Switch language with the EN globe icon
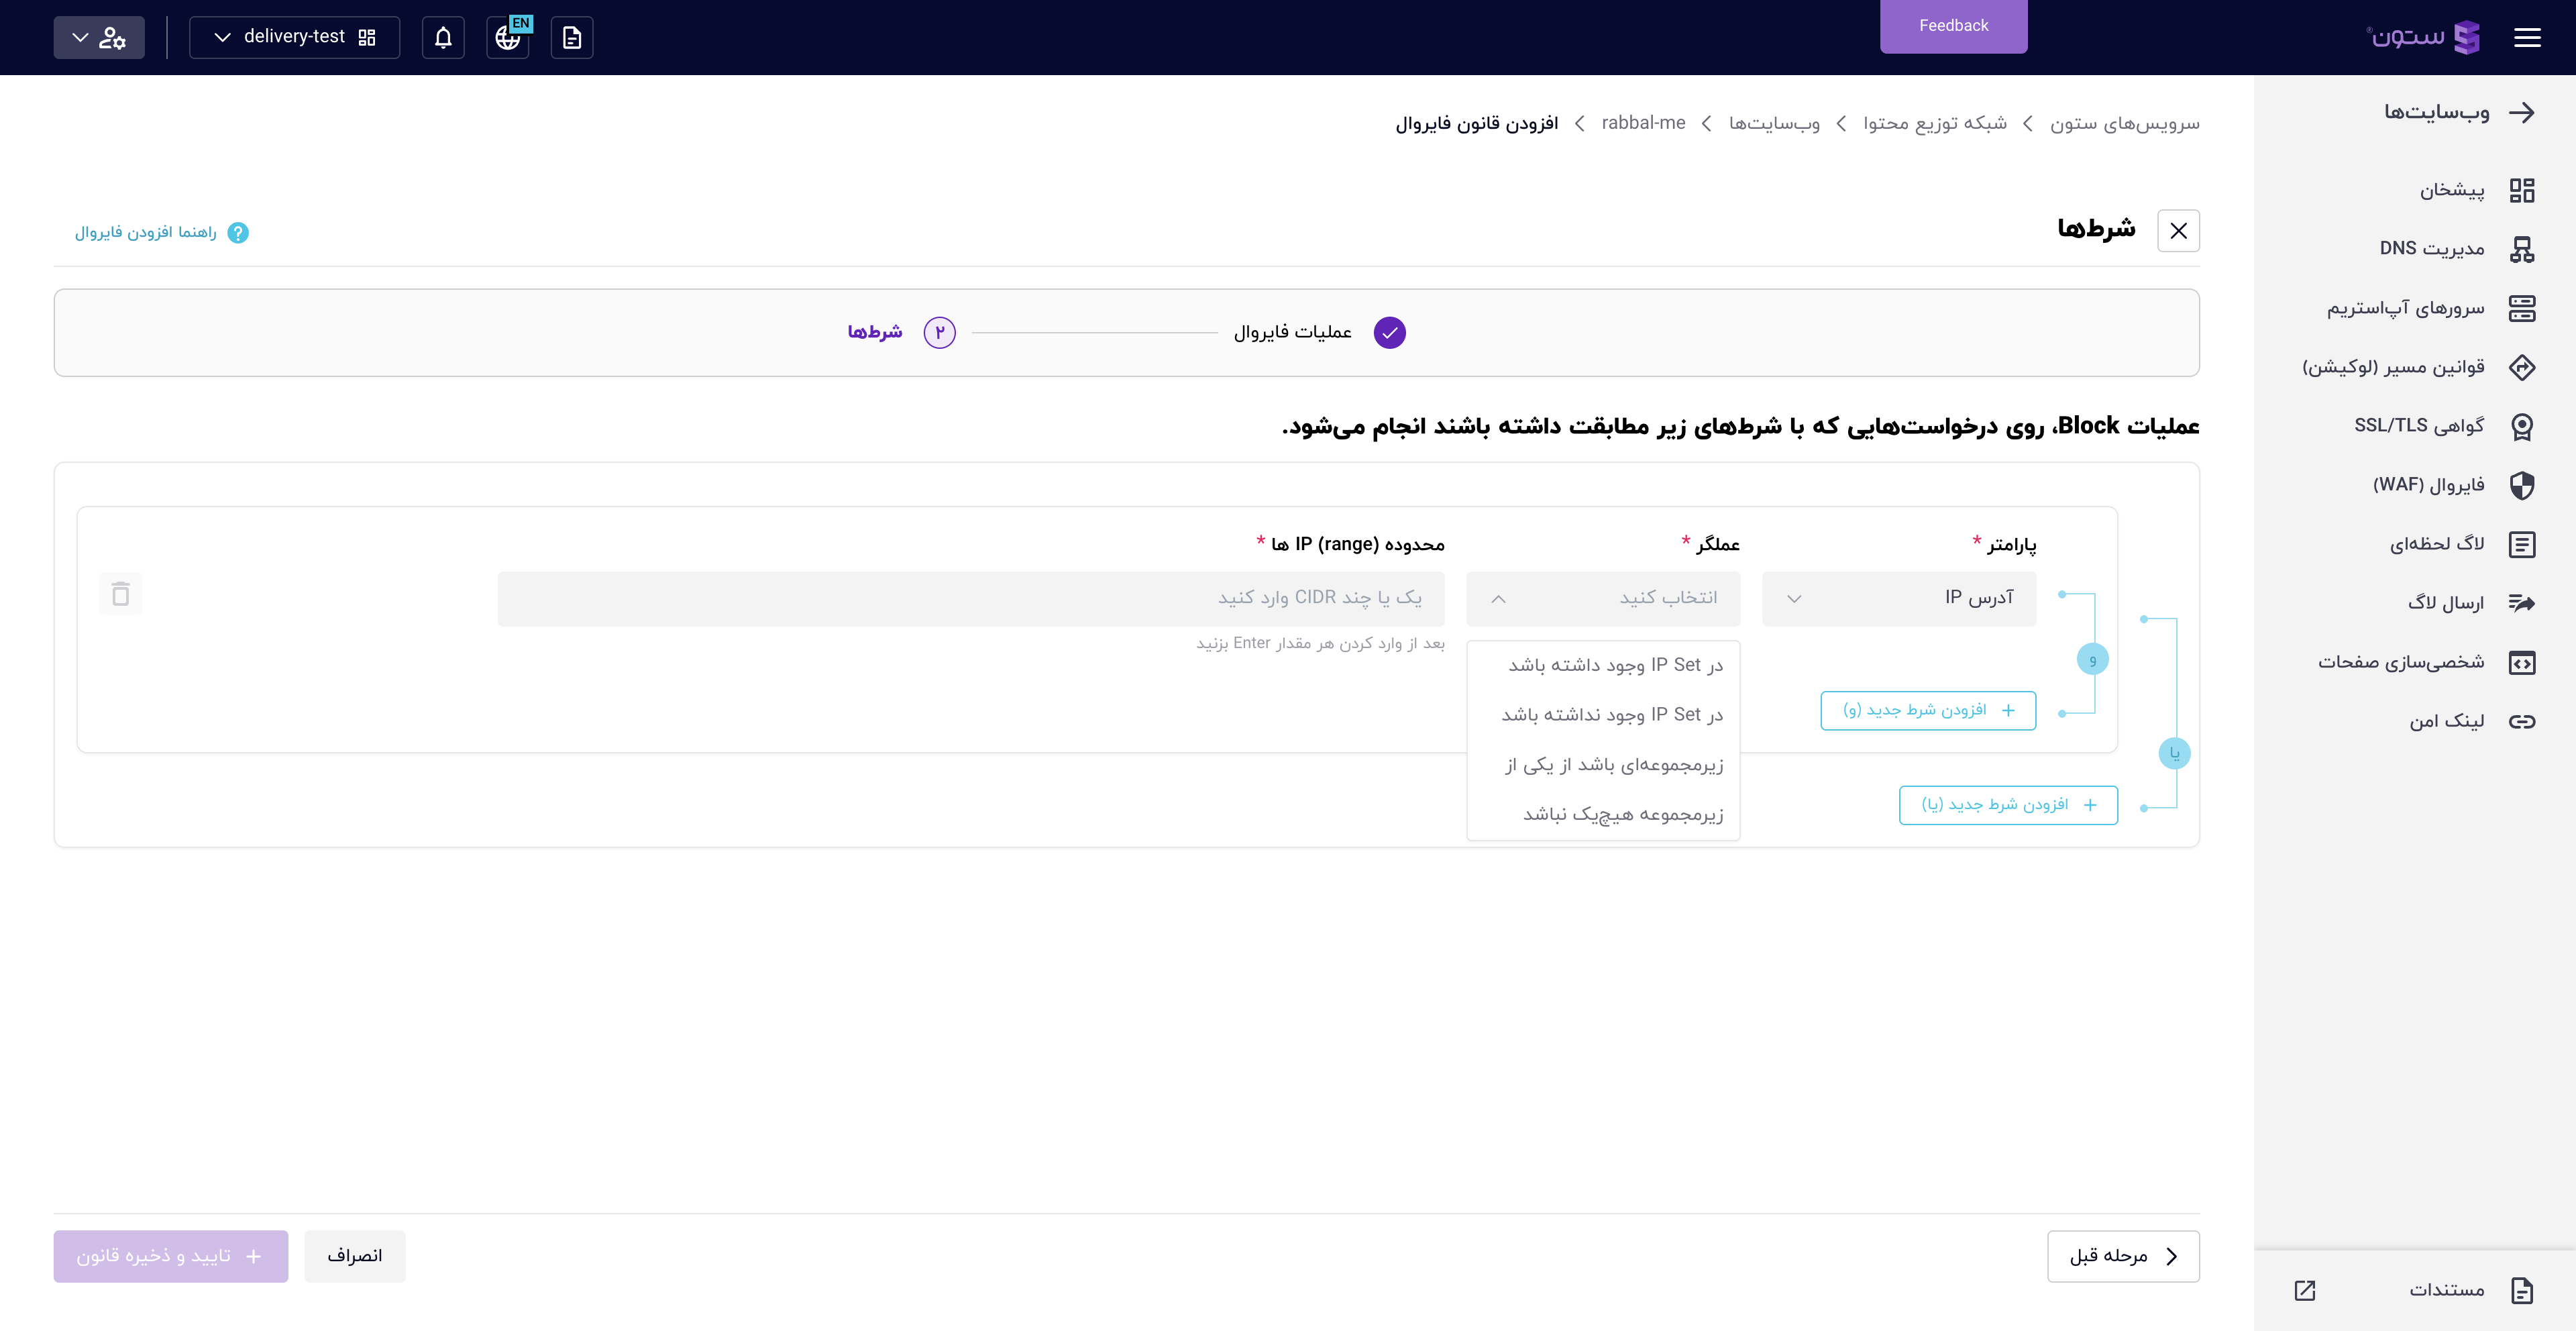Image resolution: width=2576 pixels, height=1331 pixels. 508,37
